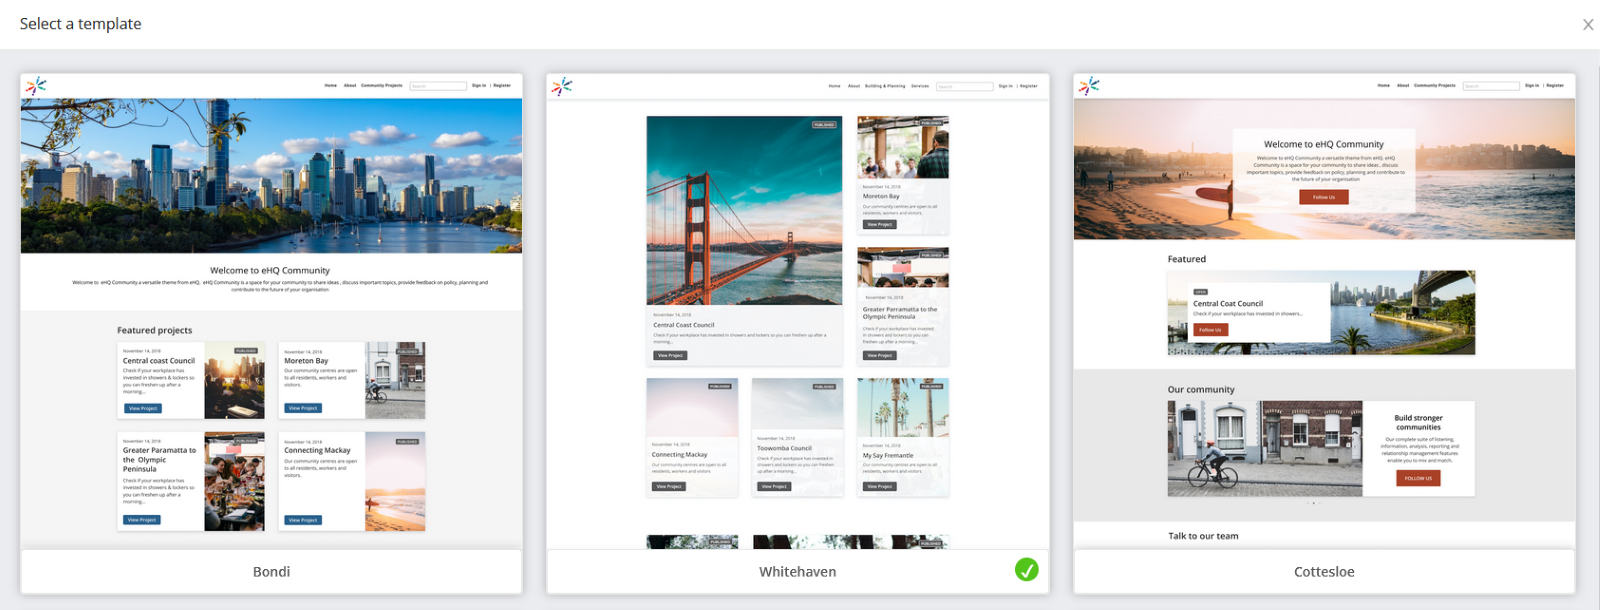This screenshot has height=610, width=1600.
Task: Choose the Bondi template label
Action: tap(271, 572)
